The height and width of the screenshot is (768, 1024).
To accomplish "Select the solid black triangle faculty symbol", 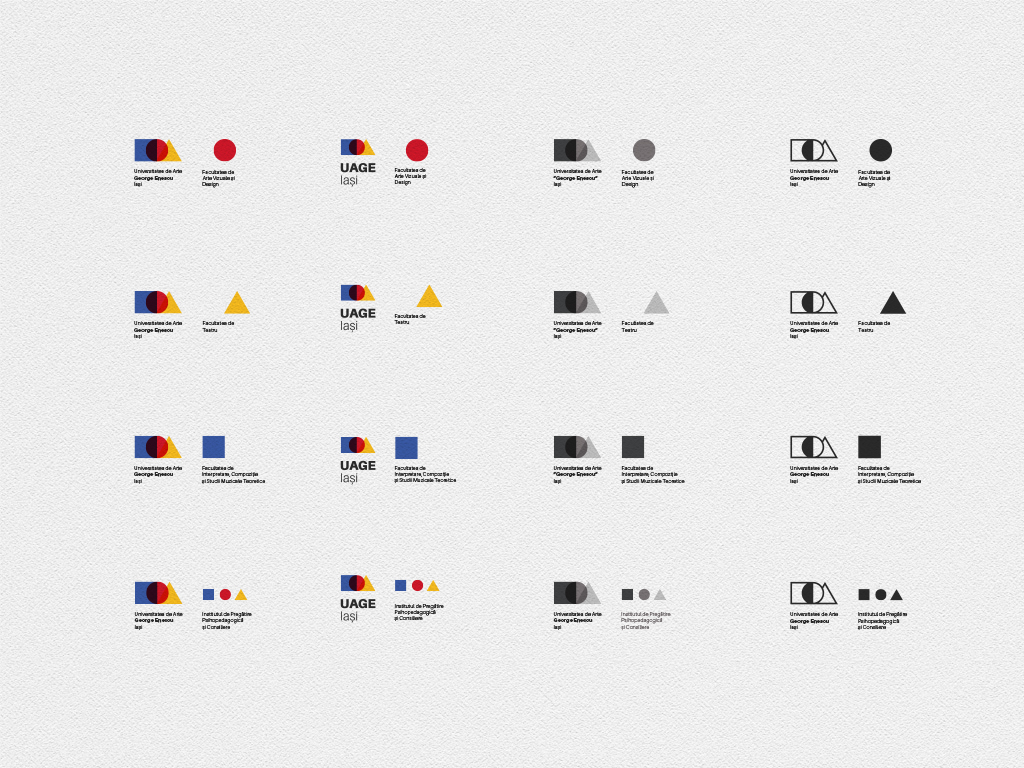I will [x=893, y=303].
